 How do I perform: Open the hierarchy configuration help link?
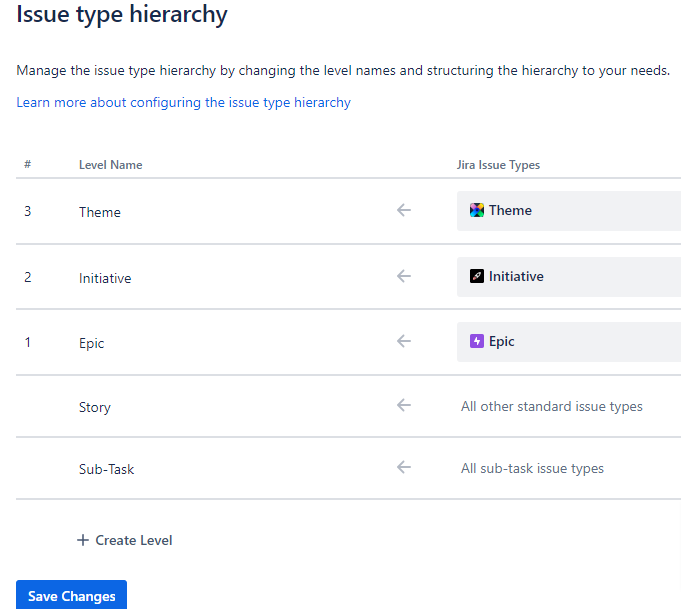183,102
